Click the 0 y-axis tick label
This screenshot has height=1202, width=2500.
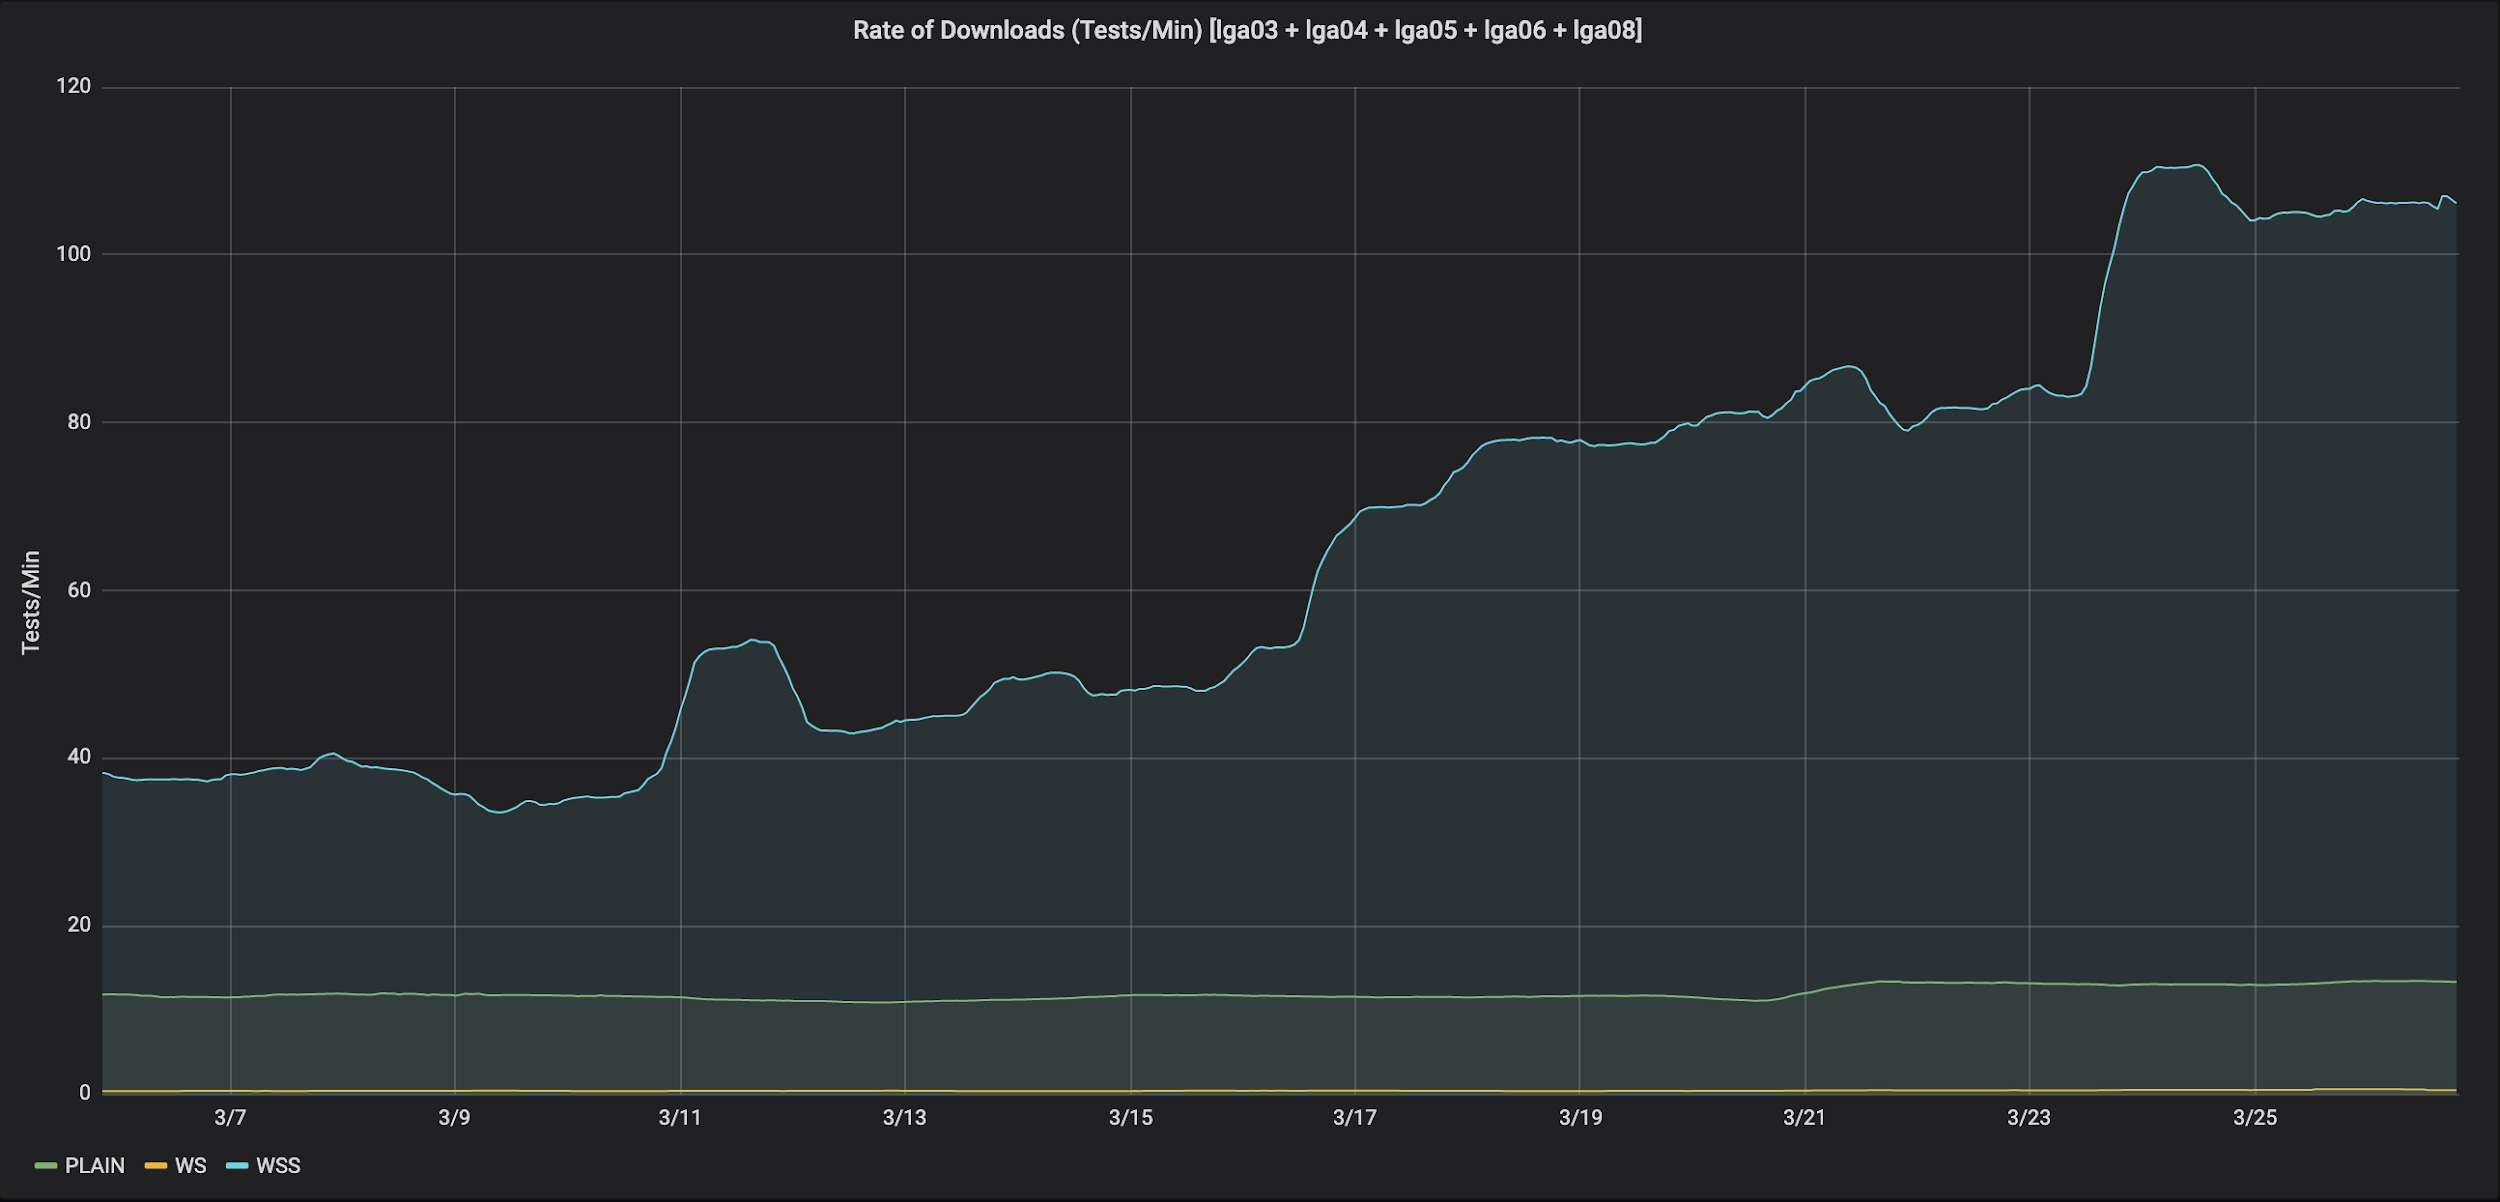pos(85,1093)
